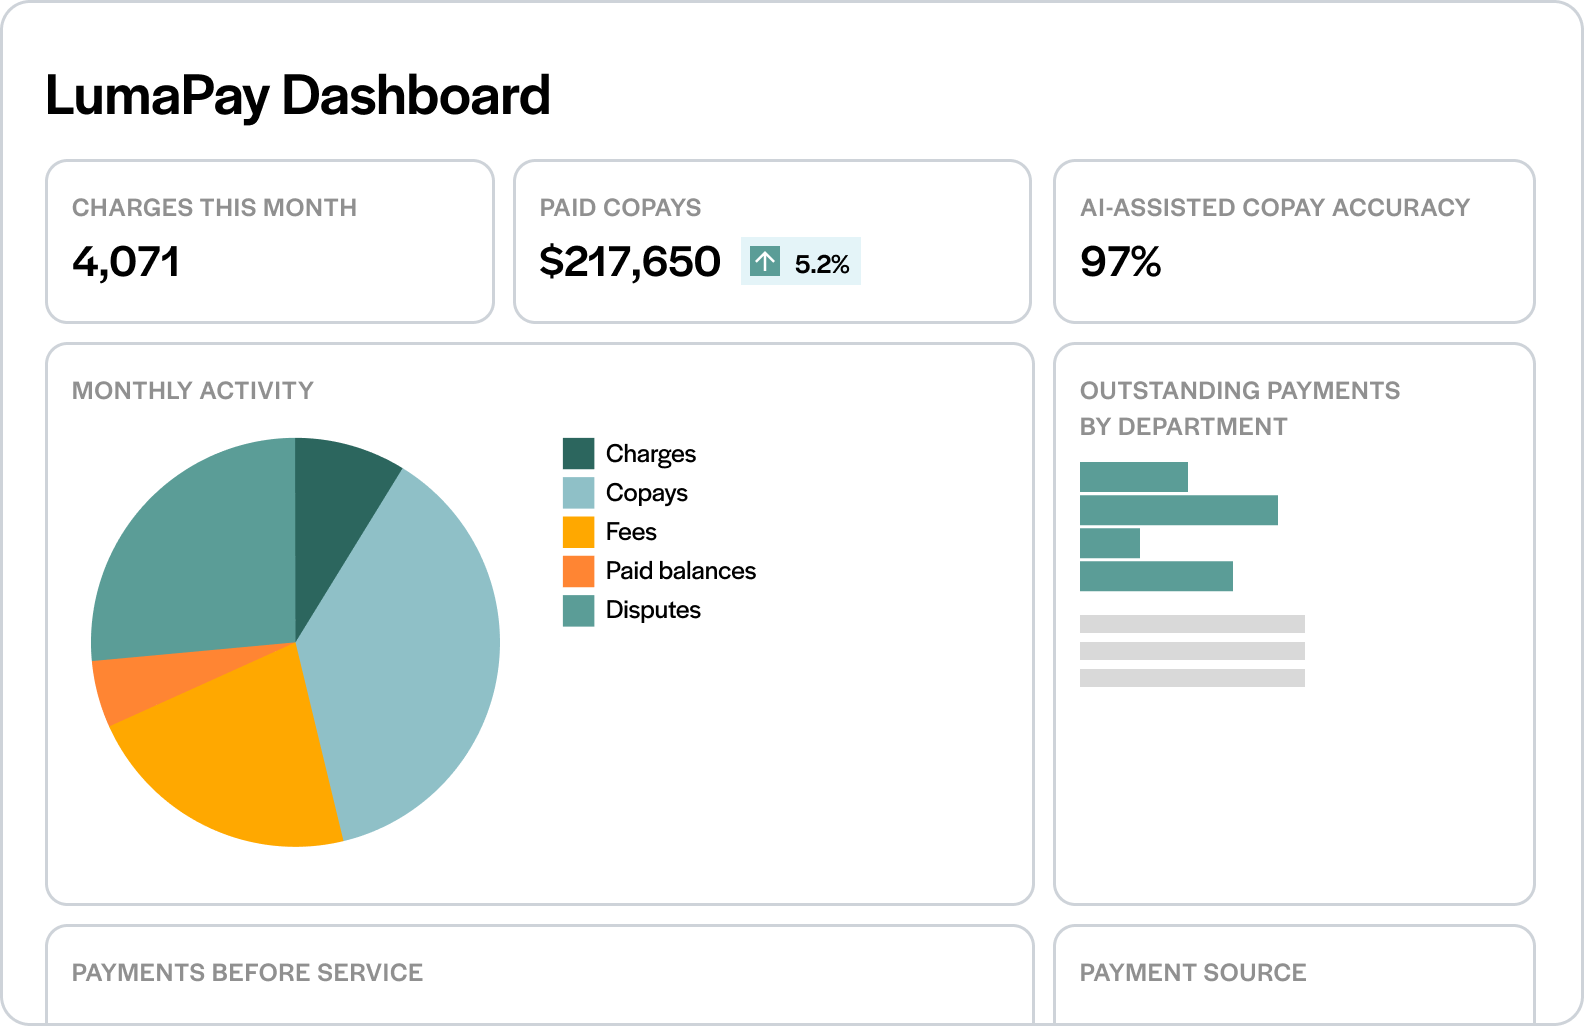The height and width of the screenshot is (1026, 1584).
Task: Click the Payment Source heading
Action: pos(1193,973)
